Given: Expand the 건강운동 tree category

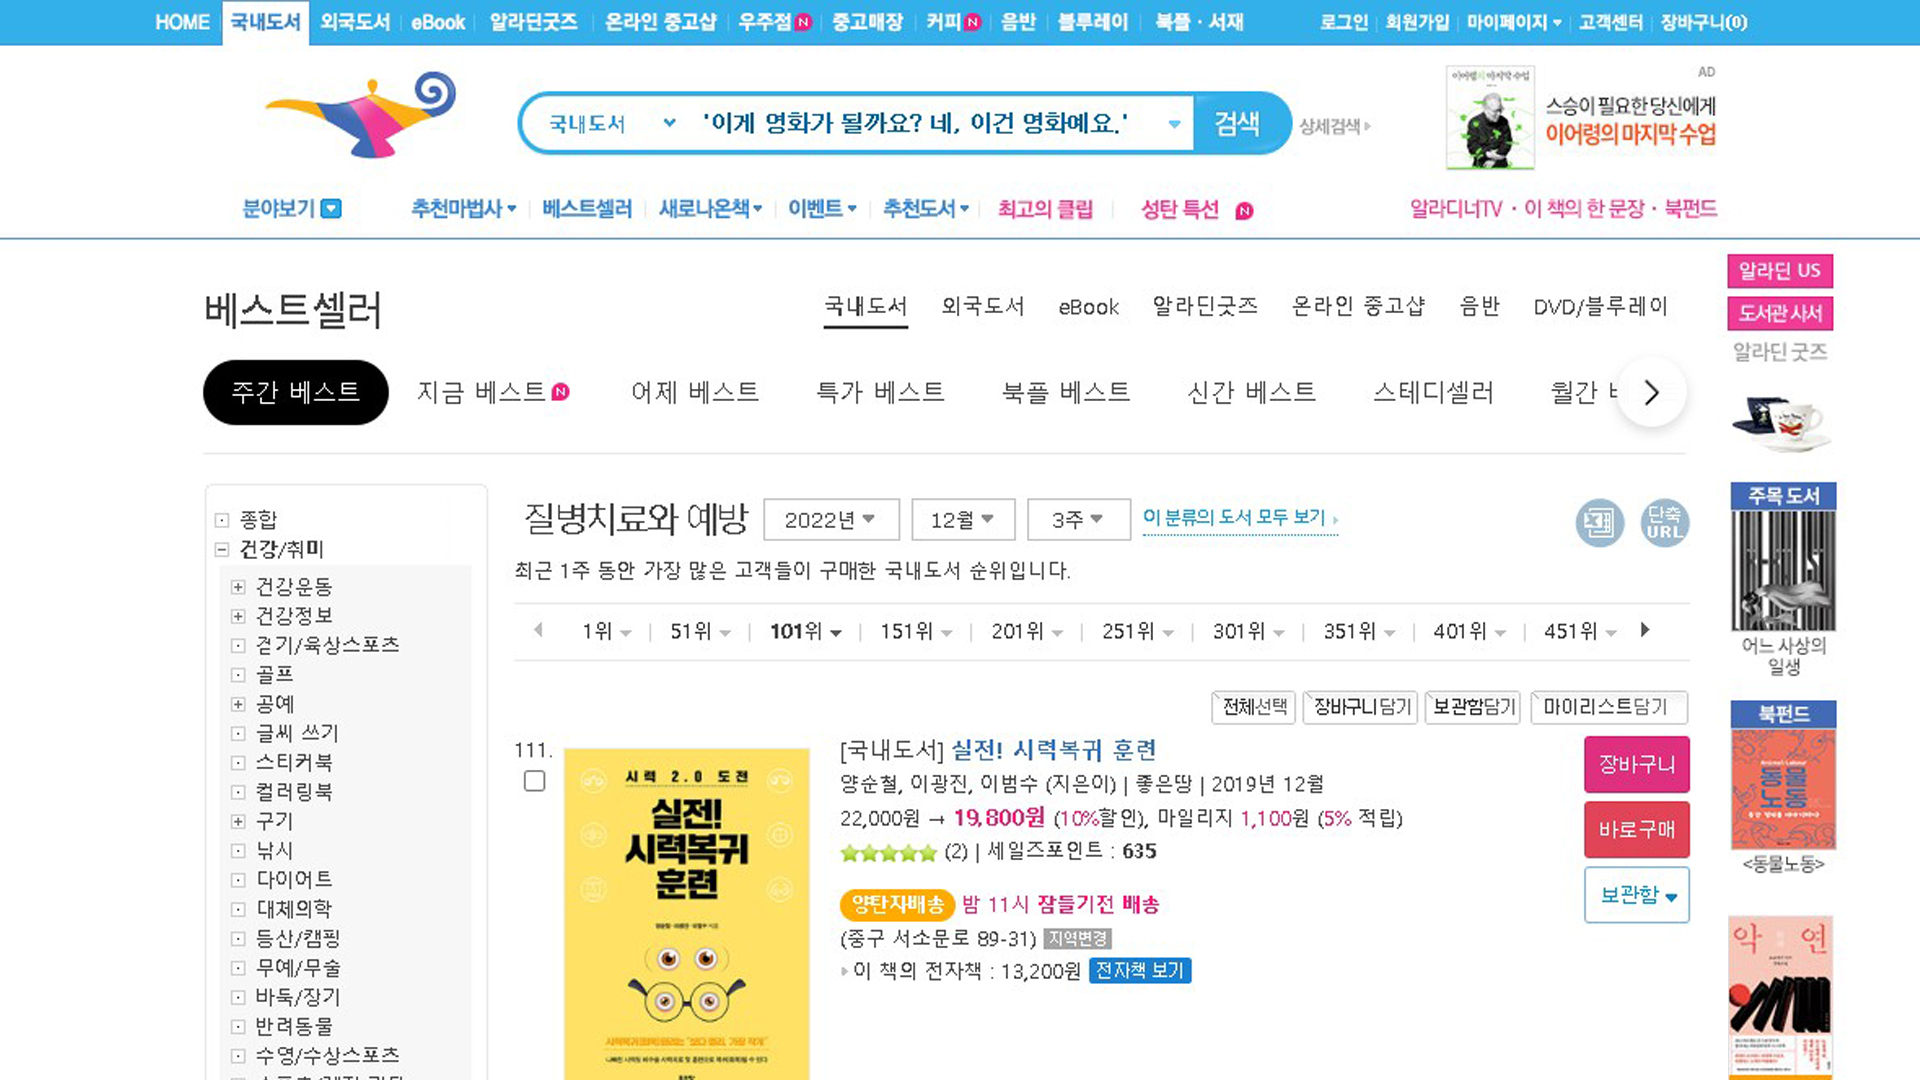Looking at the screenshot, I should coord(238,587).
